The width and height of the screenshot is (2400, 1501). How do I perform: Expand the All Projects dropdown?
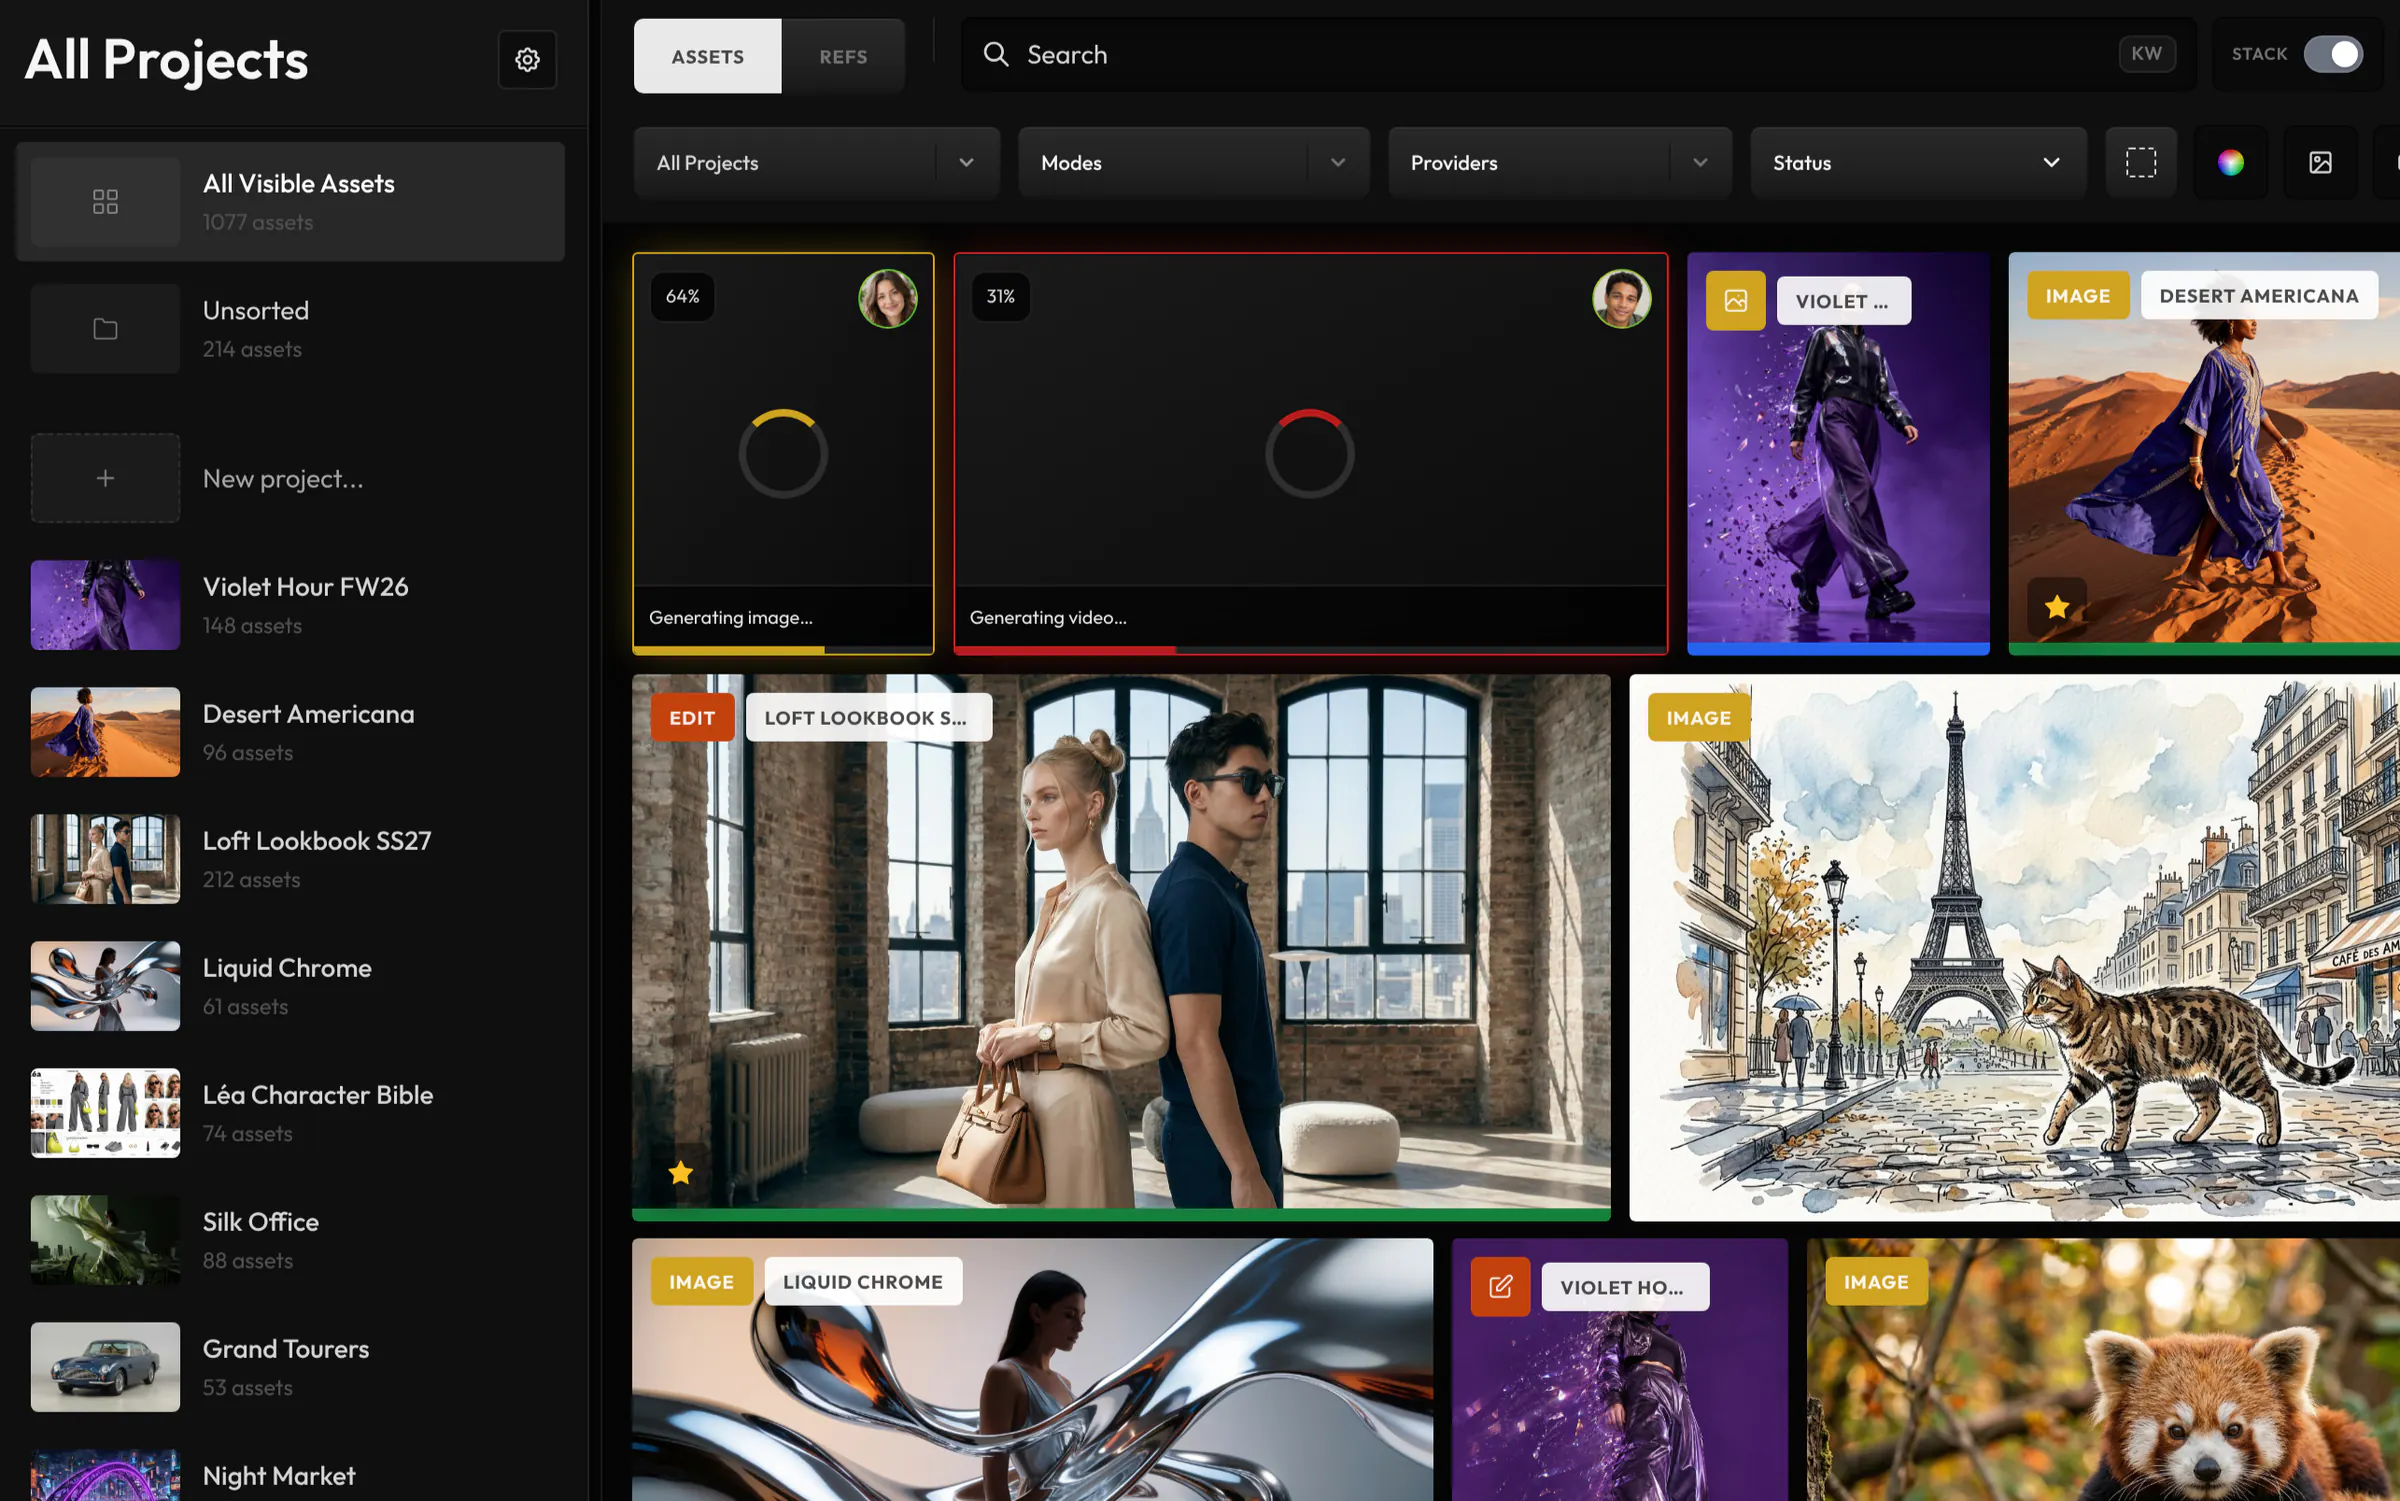(x=816, y=162)
